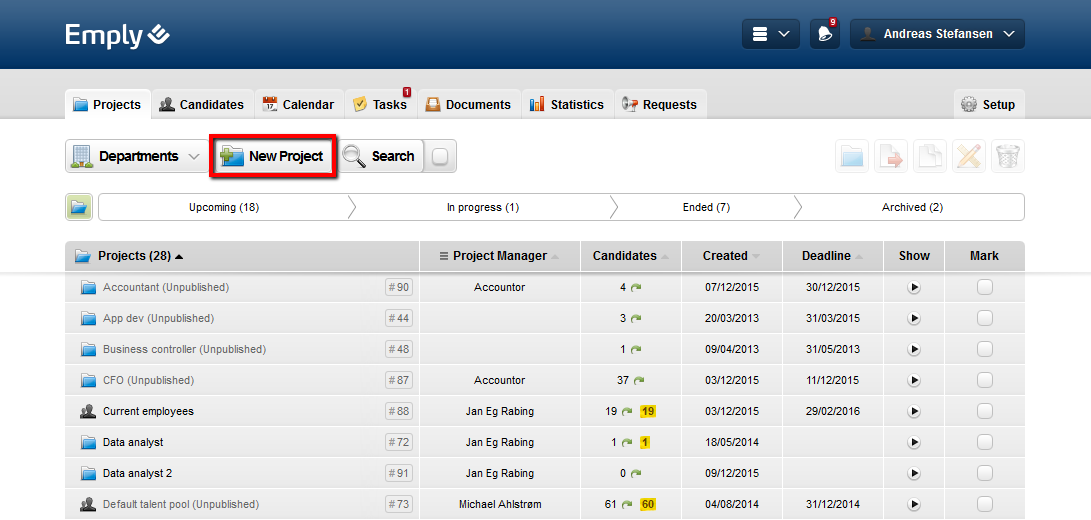1091x520 pixels.
Task: Mark the Accountant project checkbox
Action: [x=984, y=288]
